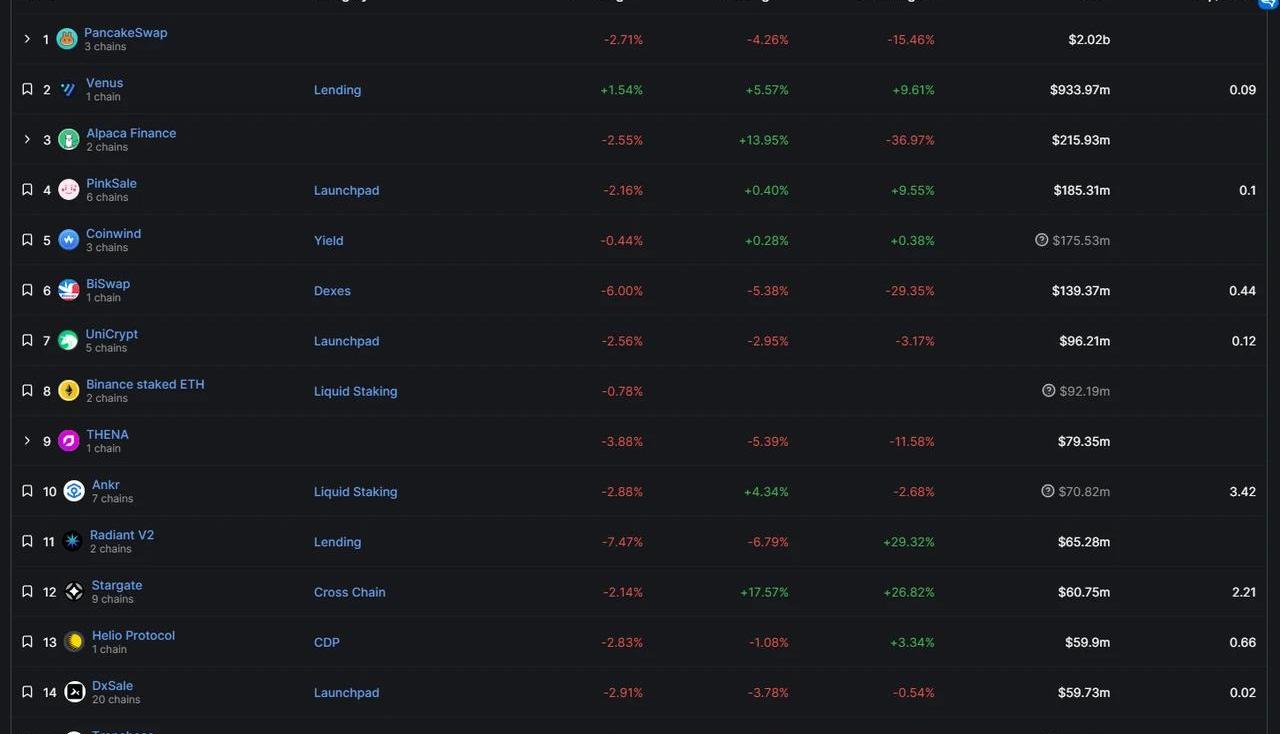
Task: Expand the Alpaca Finance row
Action: coord(27,140)
